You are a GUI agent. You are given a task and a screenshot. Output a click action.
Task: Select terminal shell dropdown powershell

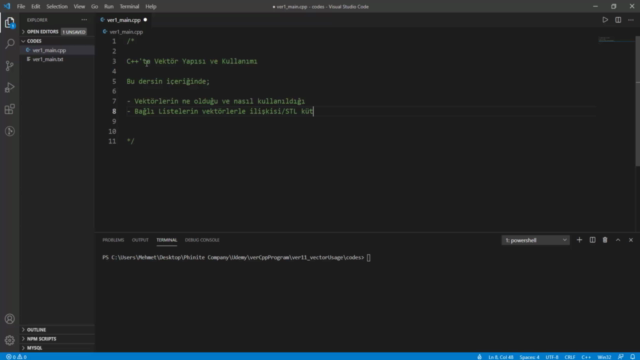click(x=535, y=240)
